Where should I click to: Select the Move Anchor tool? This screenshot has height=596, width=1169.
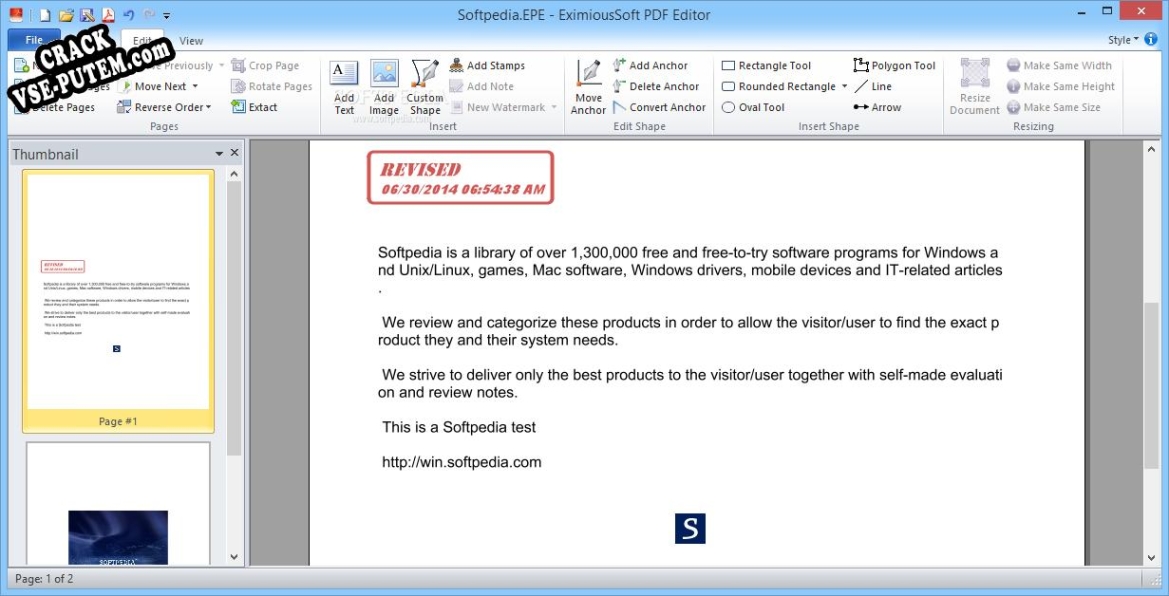pos(588,87)
